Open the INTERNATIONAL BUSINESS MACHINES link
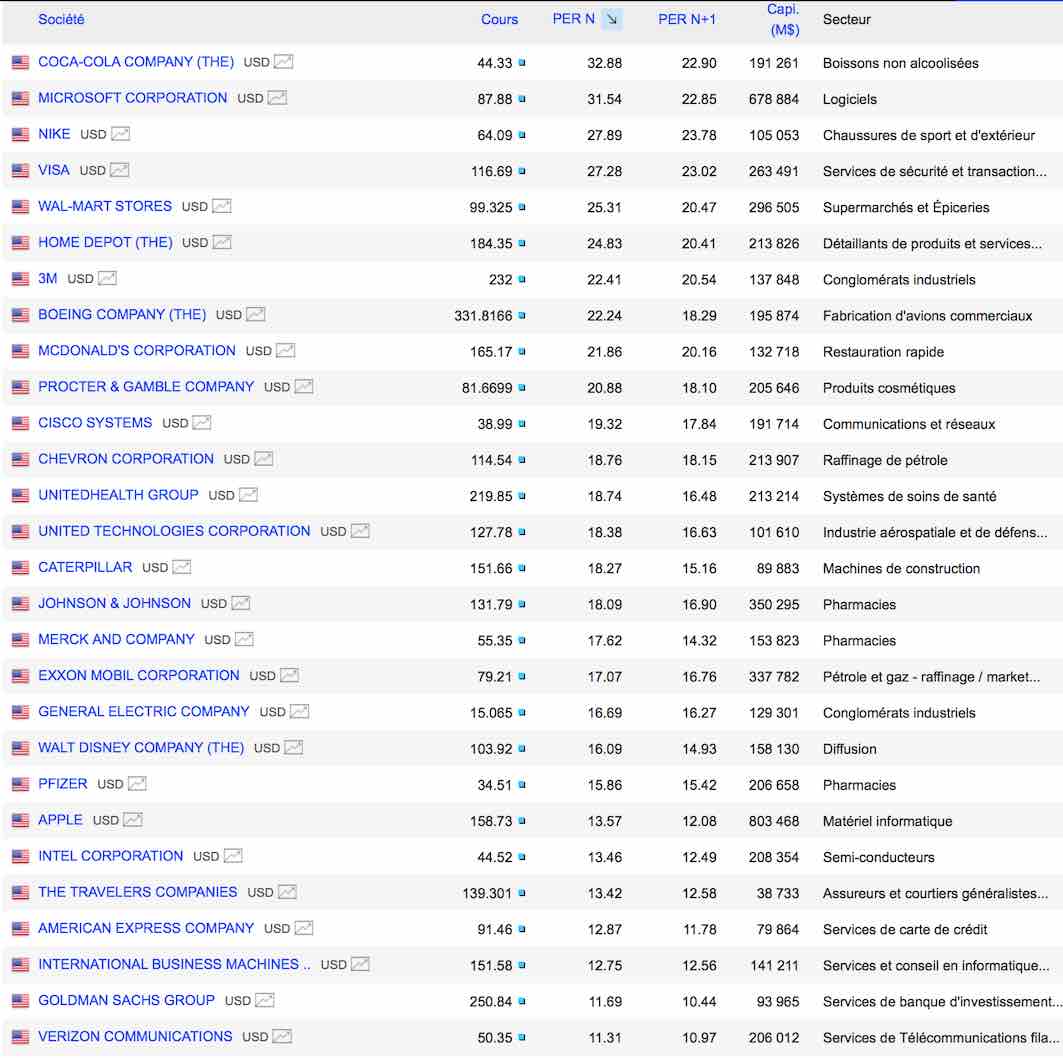 pyautogui.click(x=174, y=964)
